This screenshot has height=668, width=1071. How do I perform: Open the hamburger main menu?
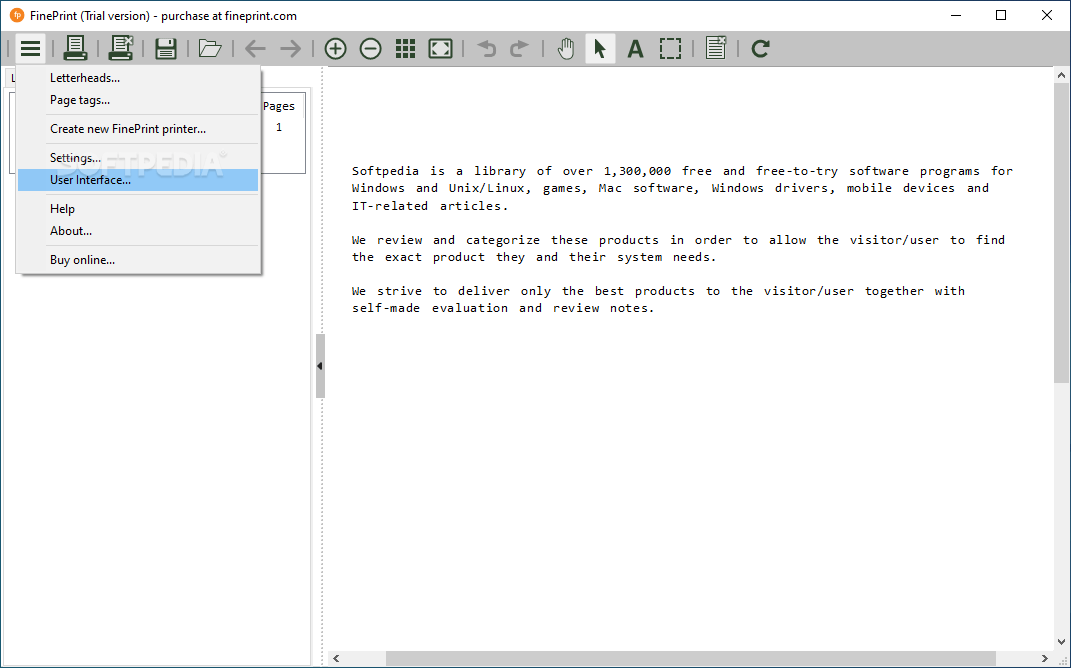click(29, 47)
